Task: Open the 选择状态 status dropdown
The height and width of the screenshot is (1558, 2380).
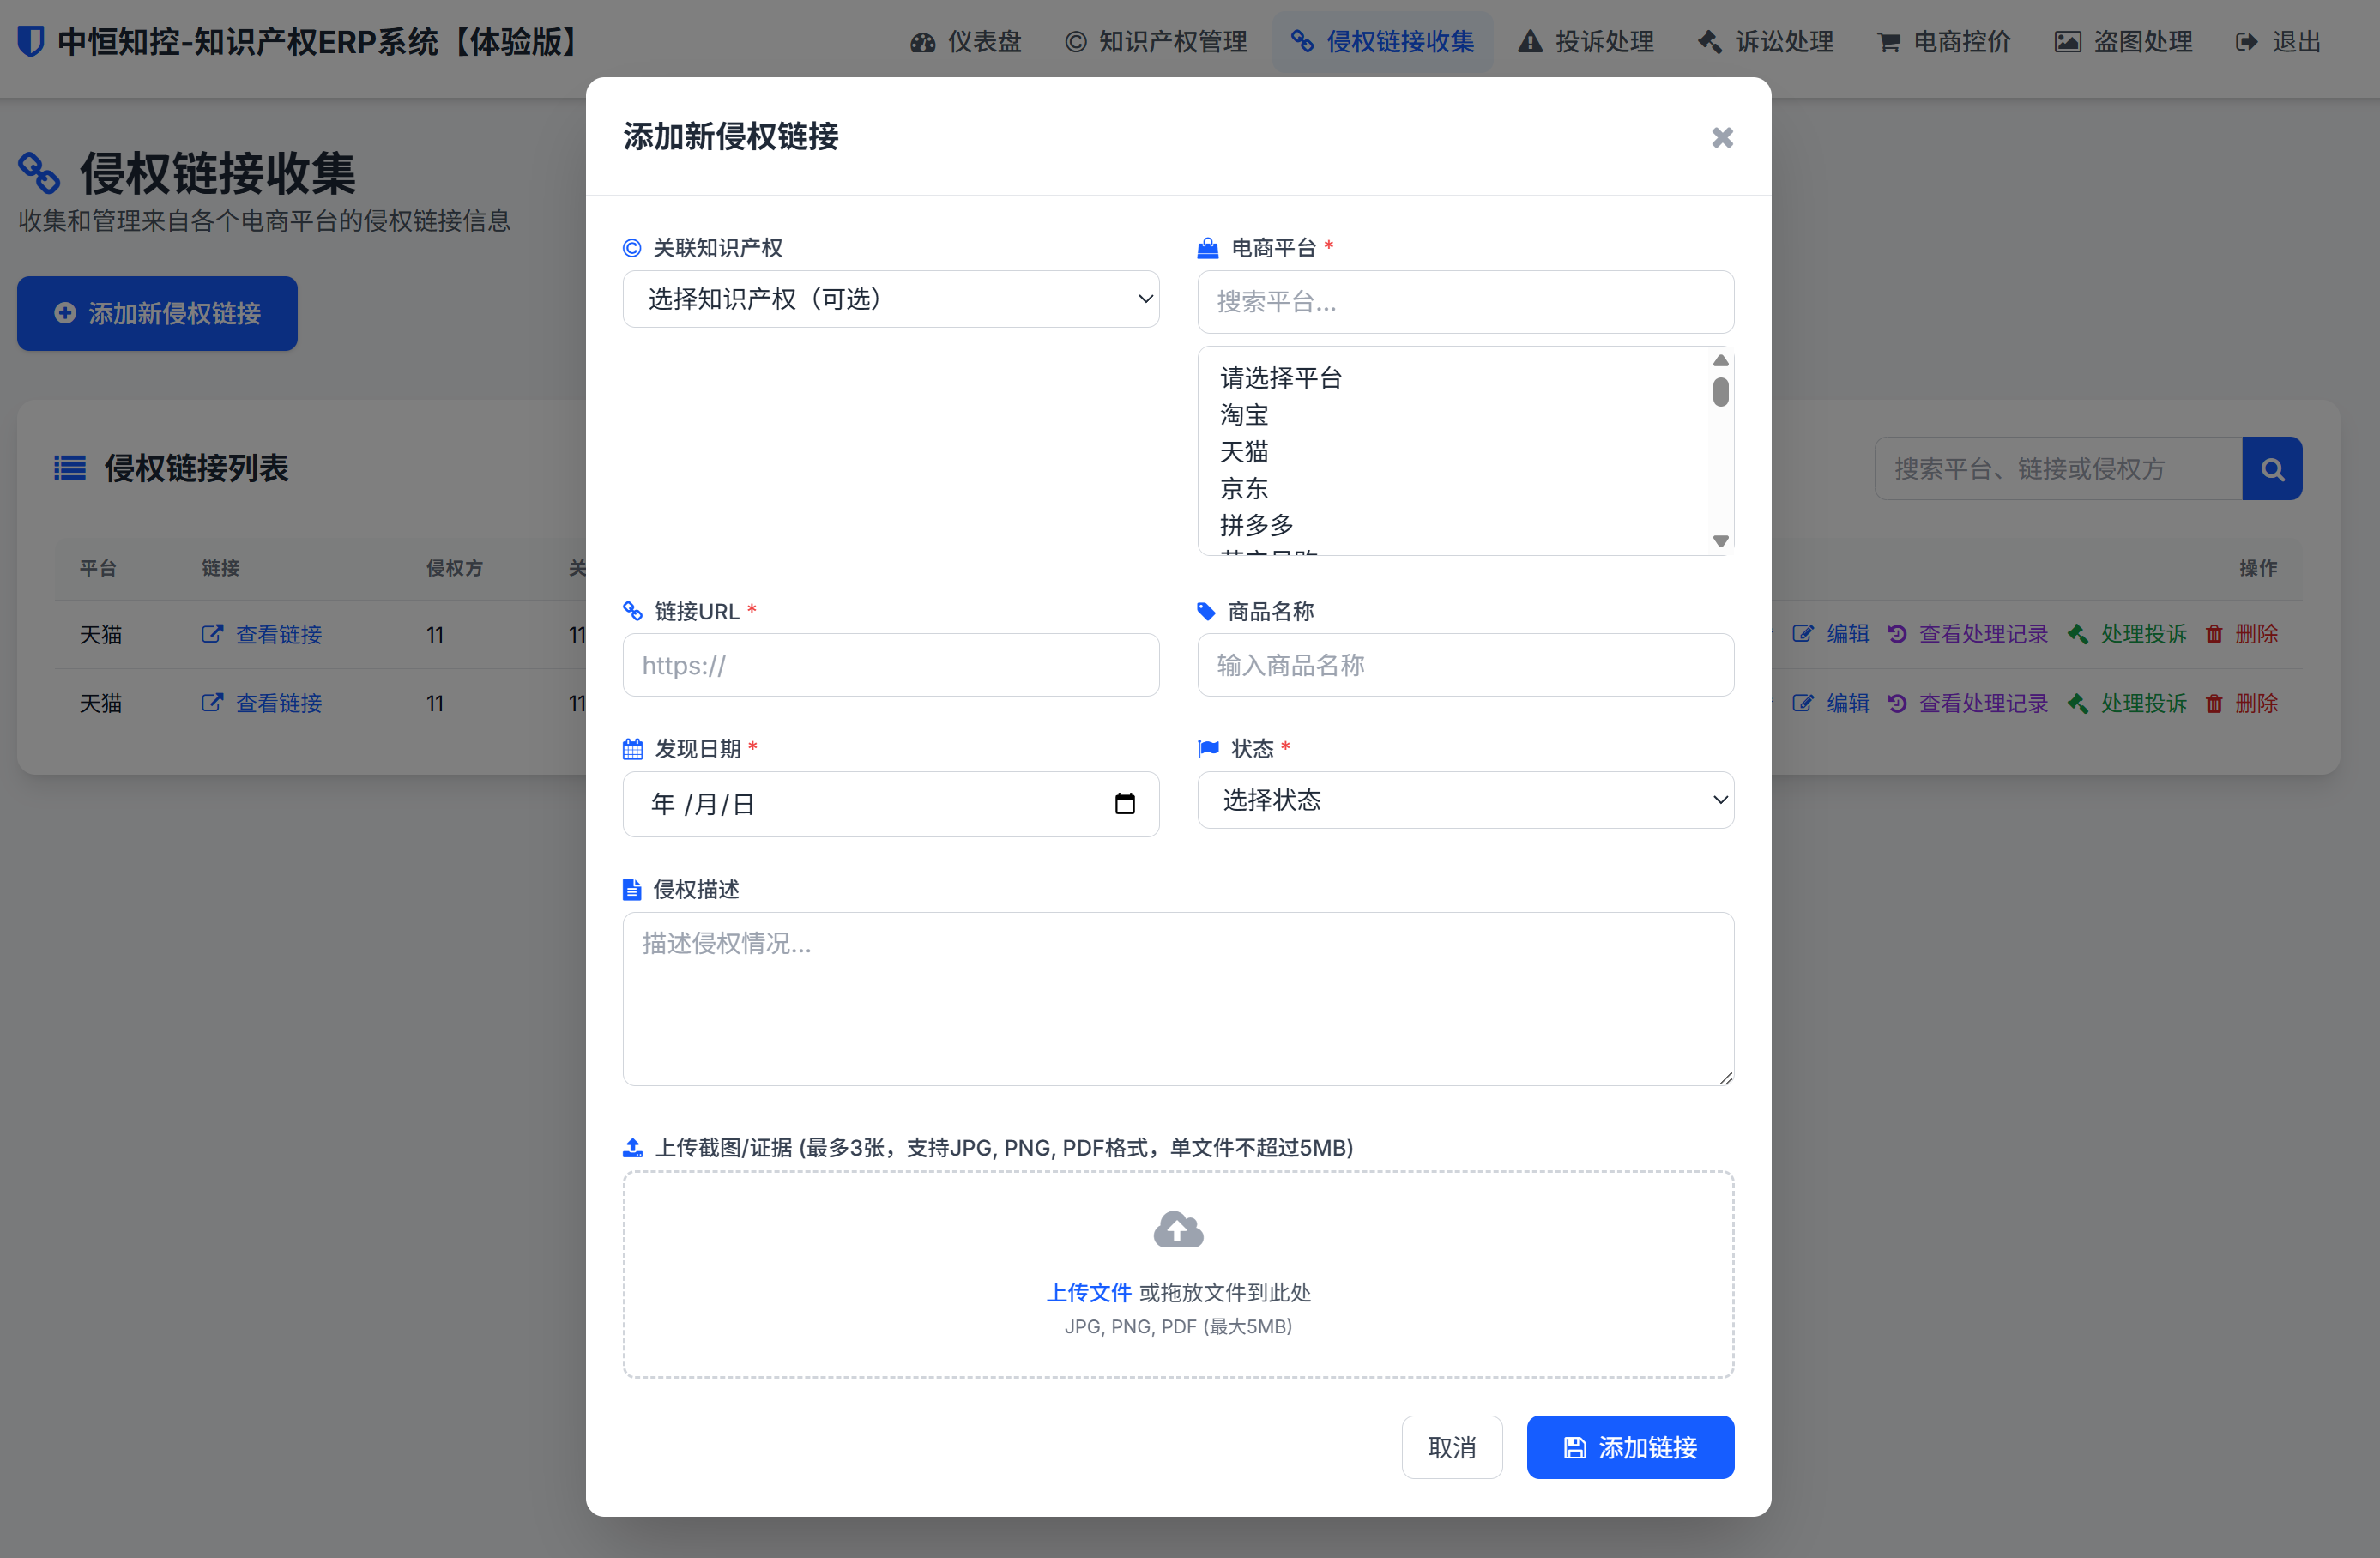Action: pyautogui.click(x=1465, y=800)
